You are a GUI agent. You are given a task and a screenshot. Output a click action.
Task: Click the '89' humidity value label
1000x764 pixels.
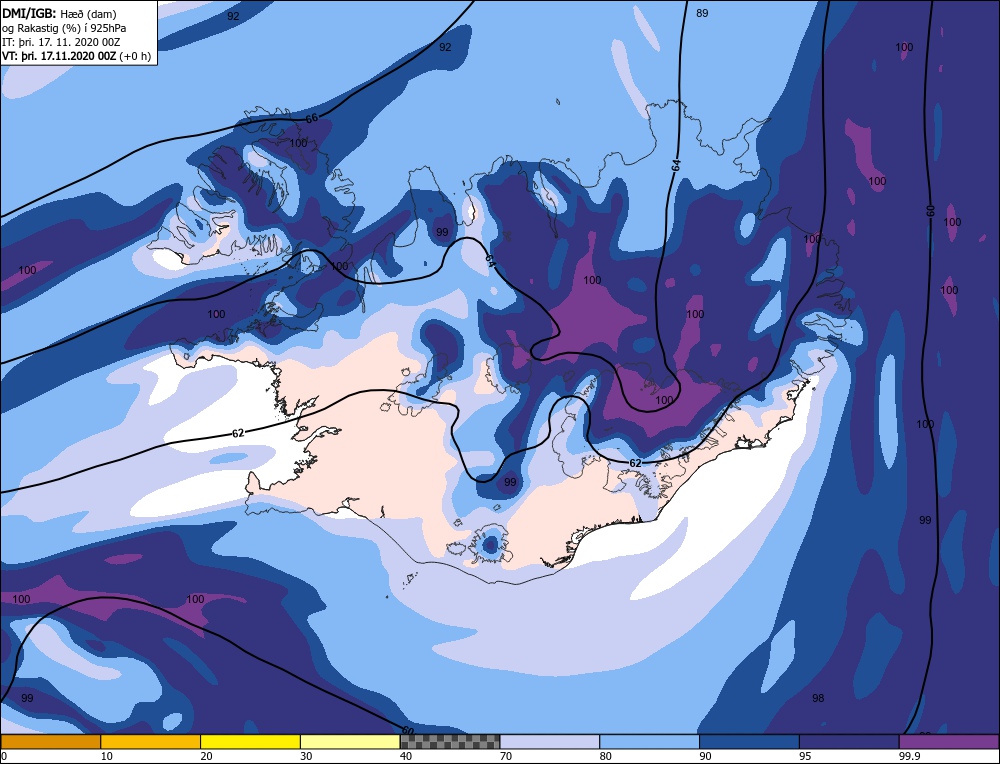click(702, 13)
